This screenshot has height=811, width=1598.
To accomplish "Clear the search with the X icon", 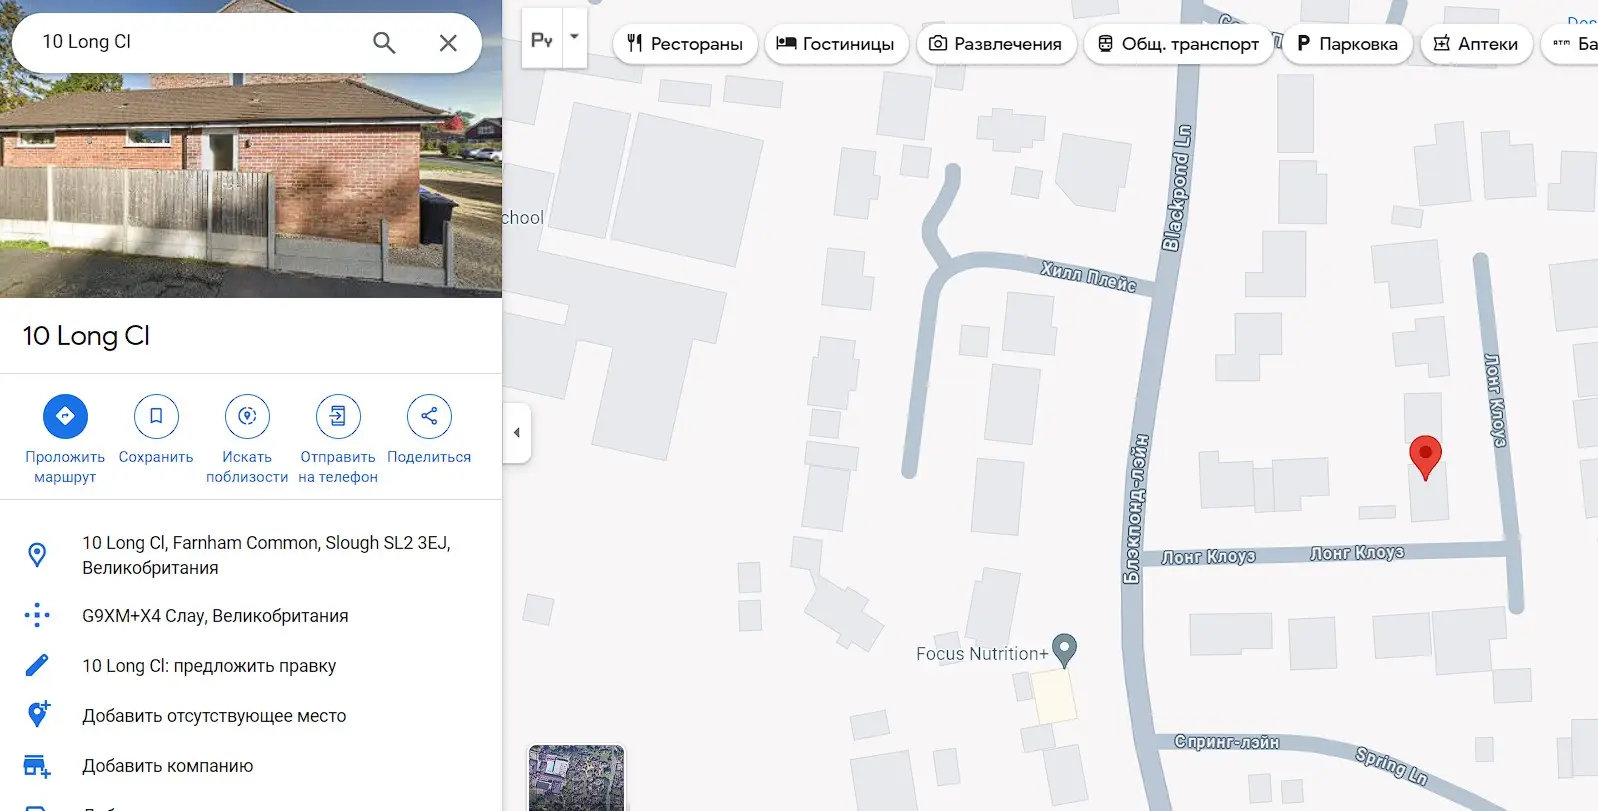I will click(x=448, y=42).
